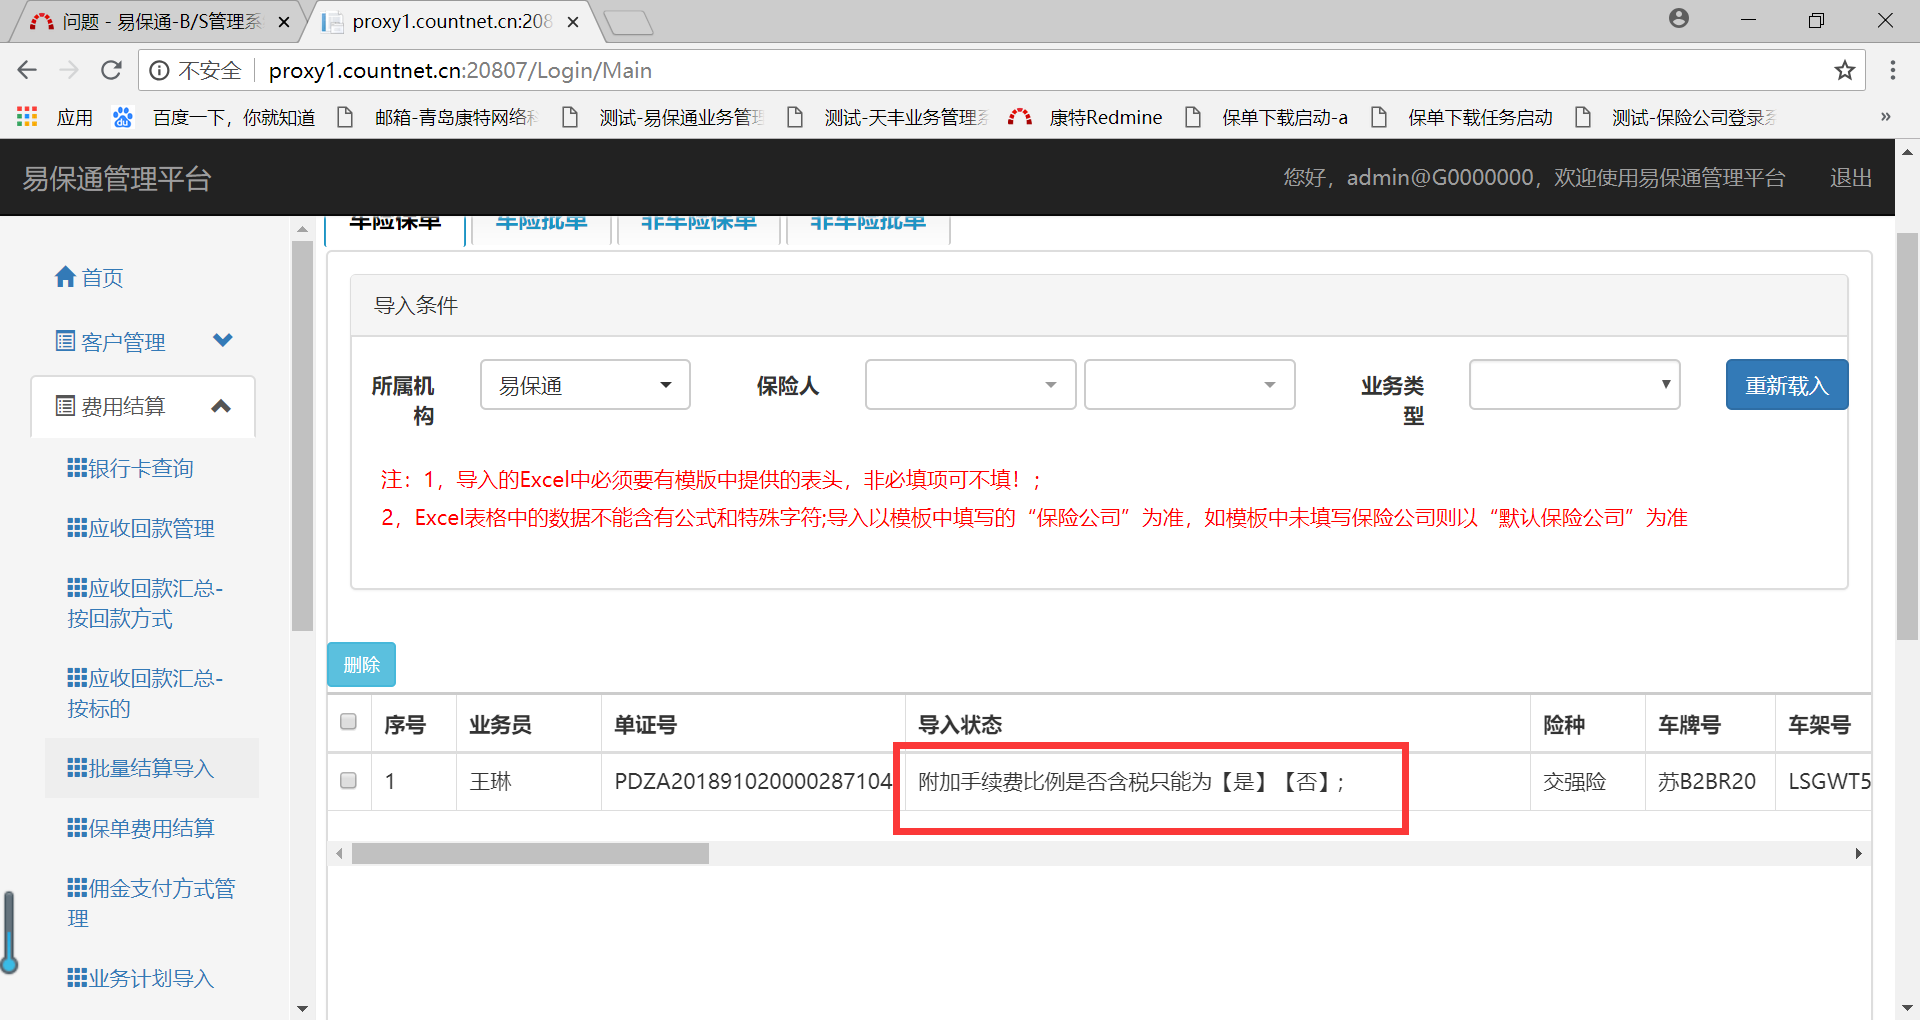
Task: View site info for the 不安全 warning
Action: (x=196, y=70)
